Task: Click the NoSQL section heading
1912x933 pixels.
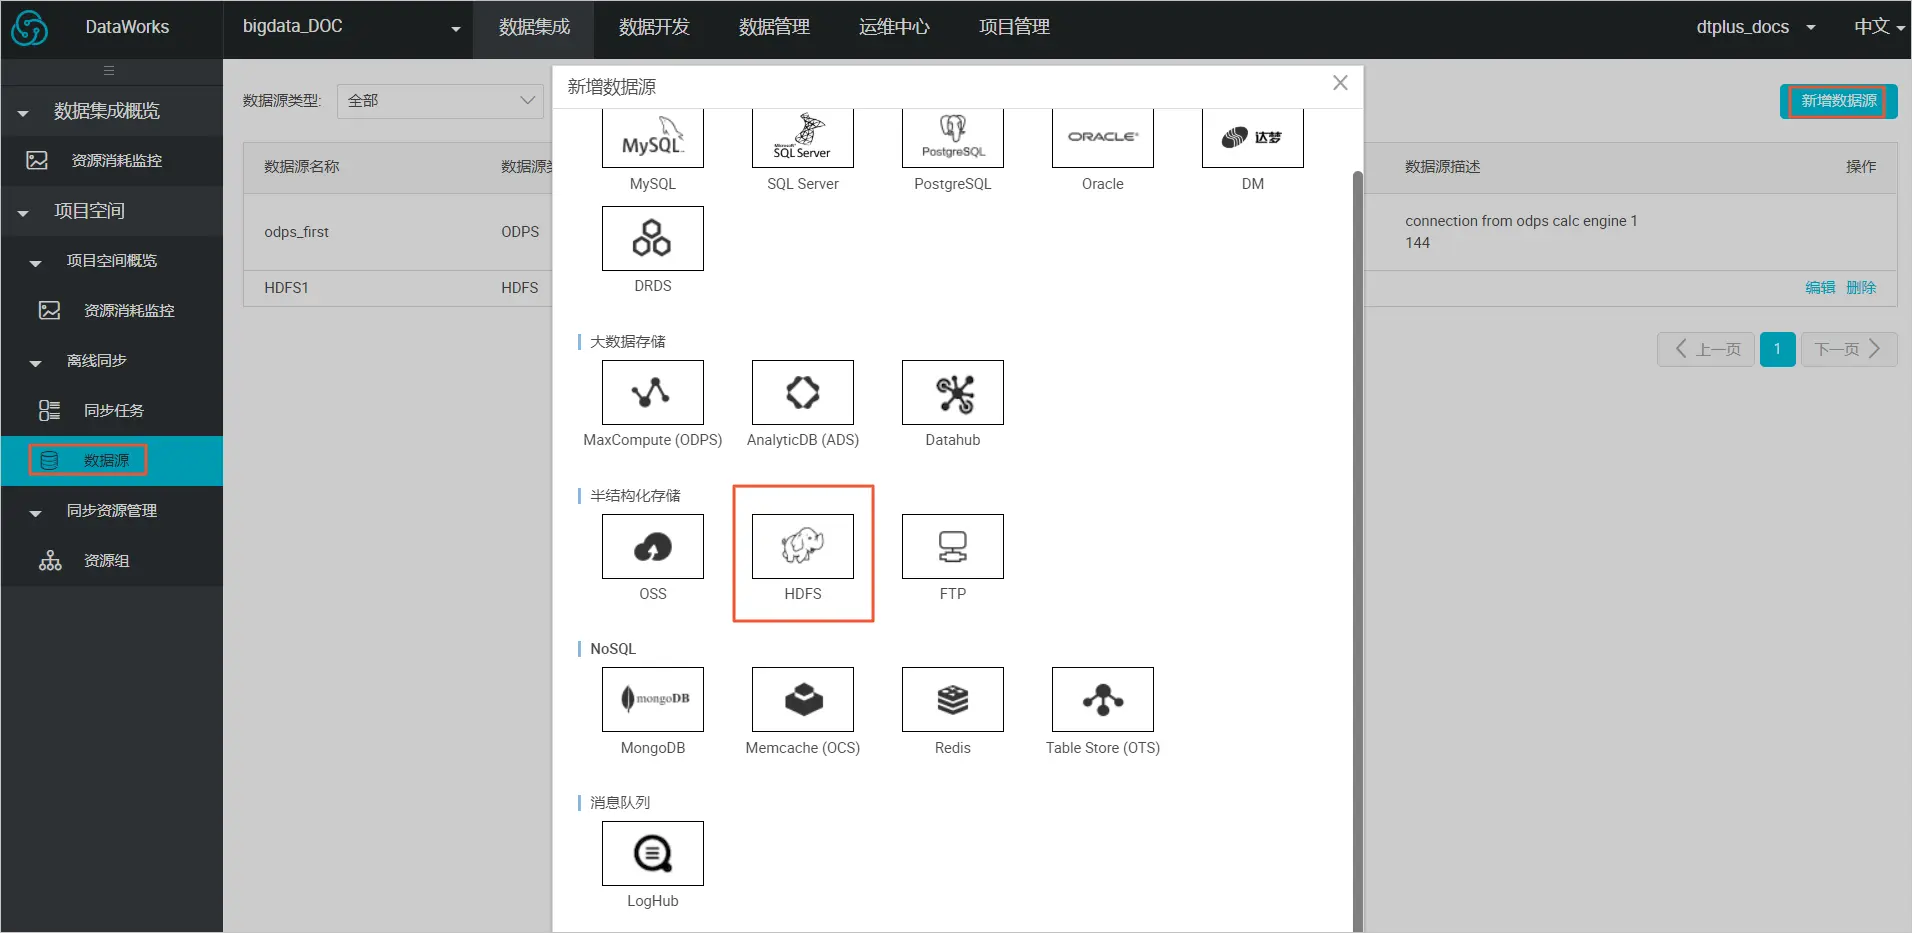Action: coord(613,649)
